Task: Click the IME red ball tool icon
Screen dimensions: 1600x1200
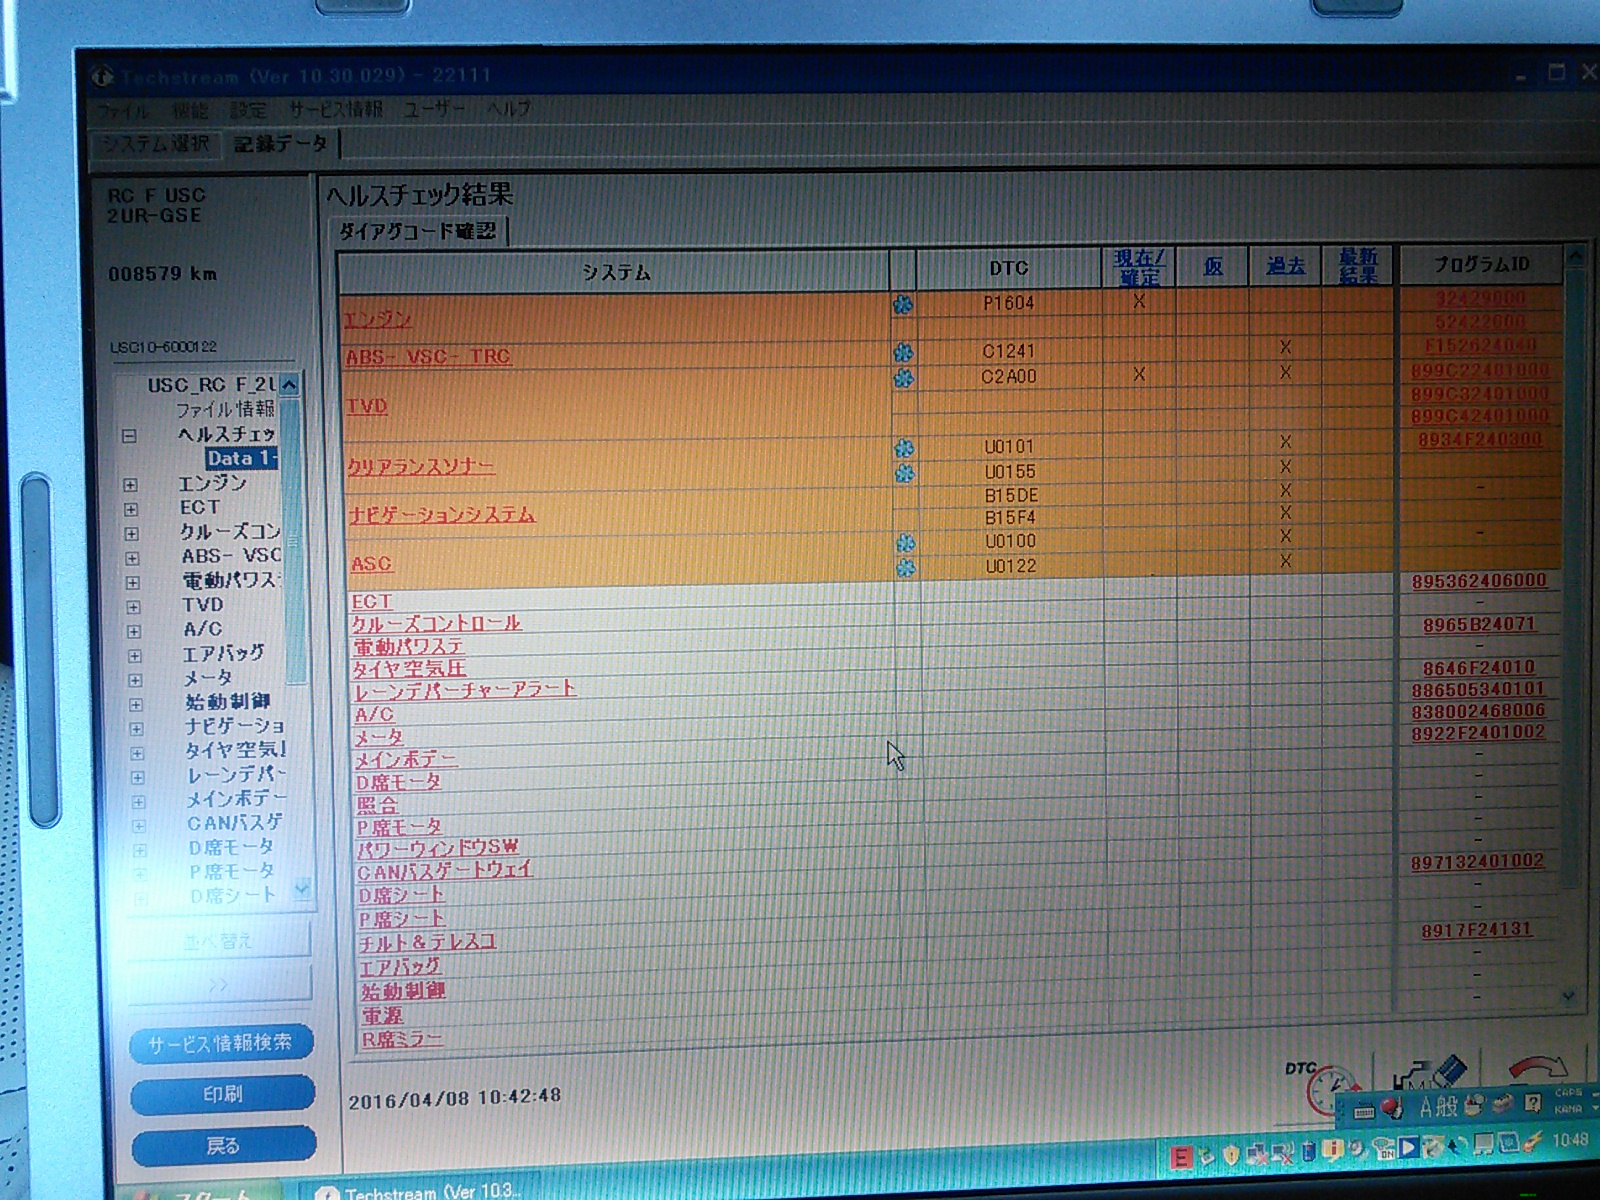Action: [x=1390, y=1107]
